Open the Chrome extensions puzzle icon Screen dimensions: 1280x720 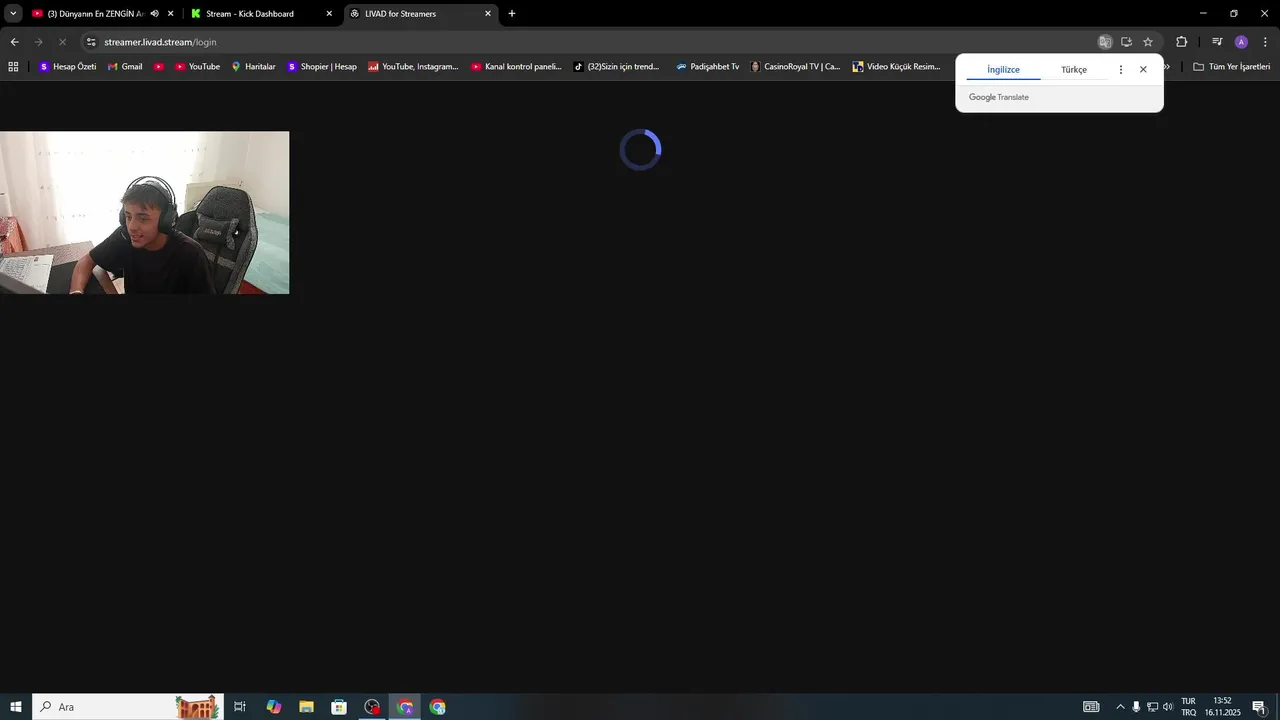1181,42
